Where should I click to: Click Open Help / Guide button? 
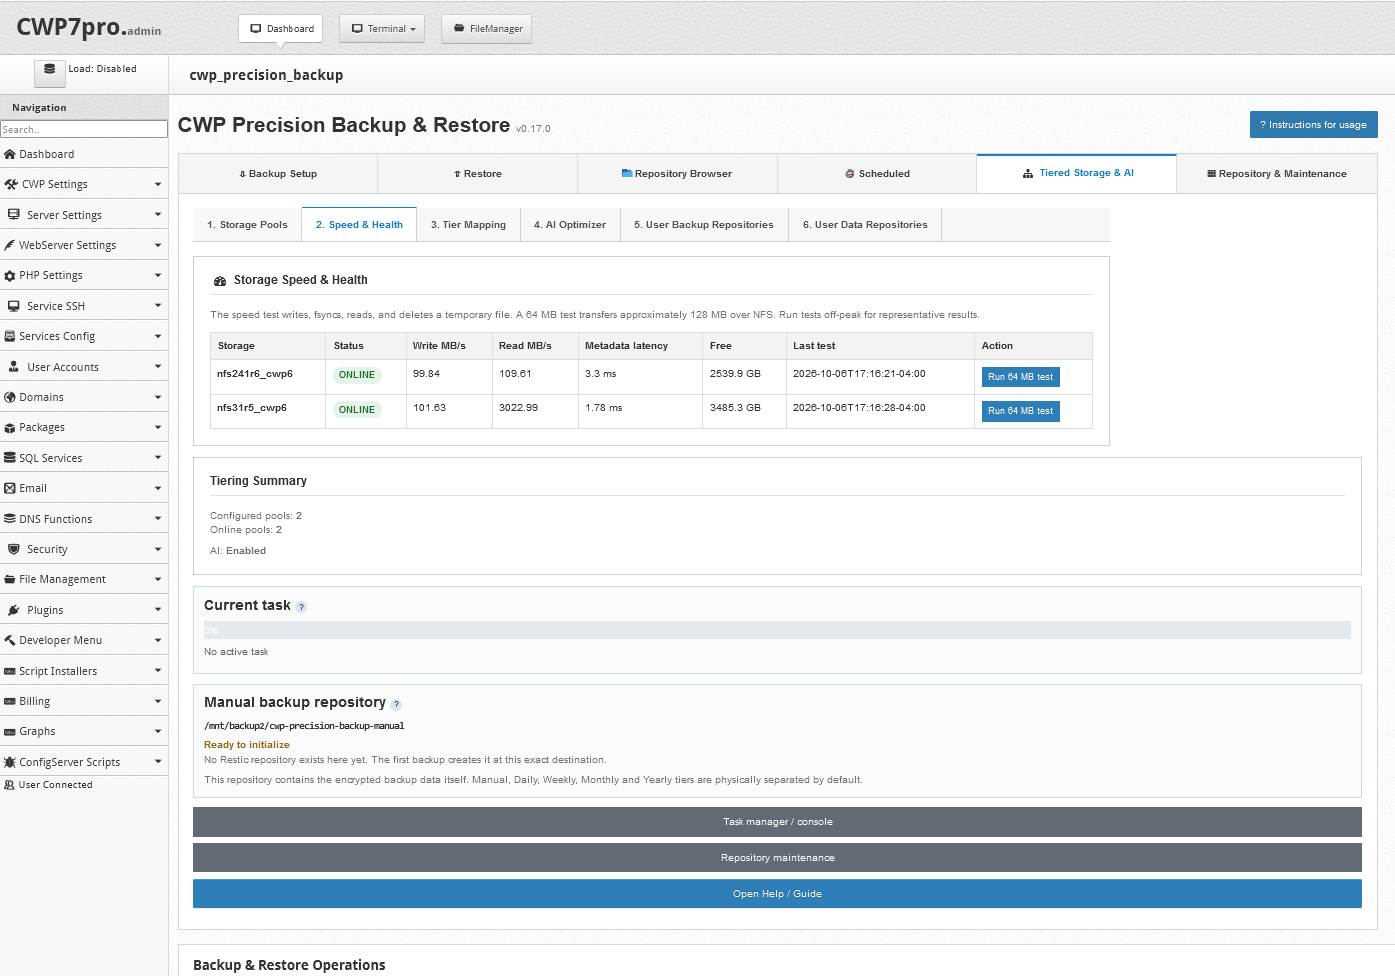777,894
